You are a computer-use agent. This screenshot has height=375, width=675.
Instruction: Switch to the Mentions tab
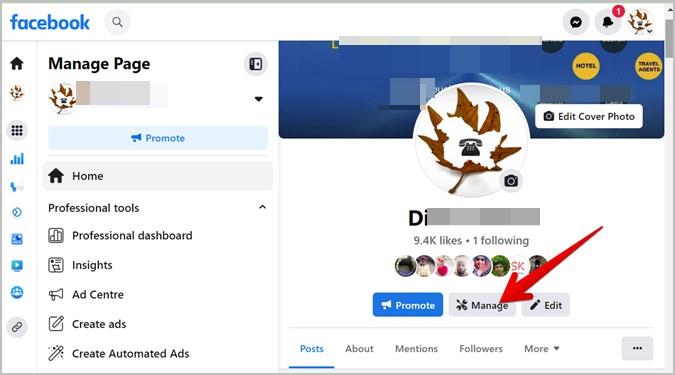pyautogui.click(x=416, y=349)
